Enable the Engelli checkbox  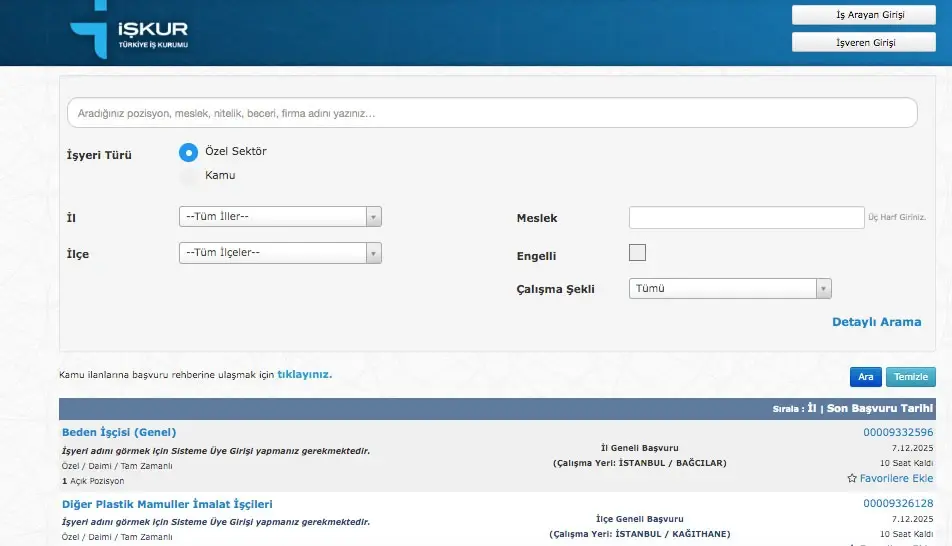coord(637,253)
